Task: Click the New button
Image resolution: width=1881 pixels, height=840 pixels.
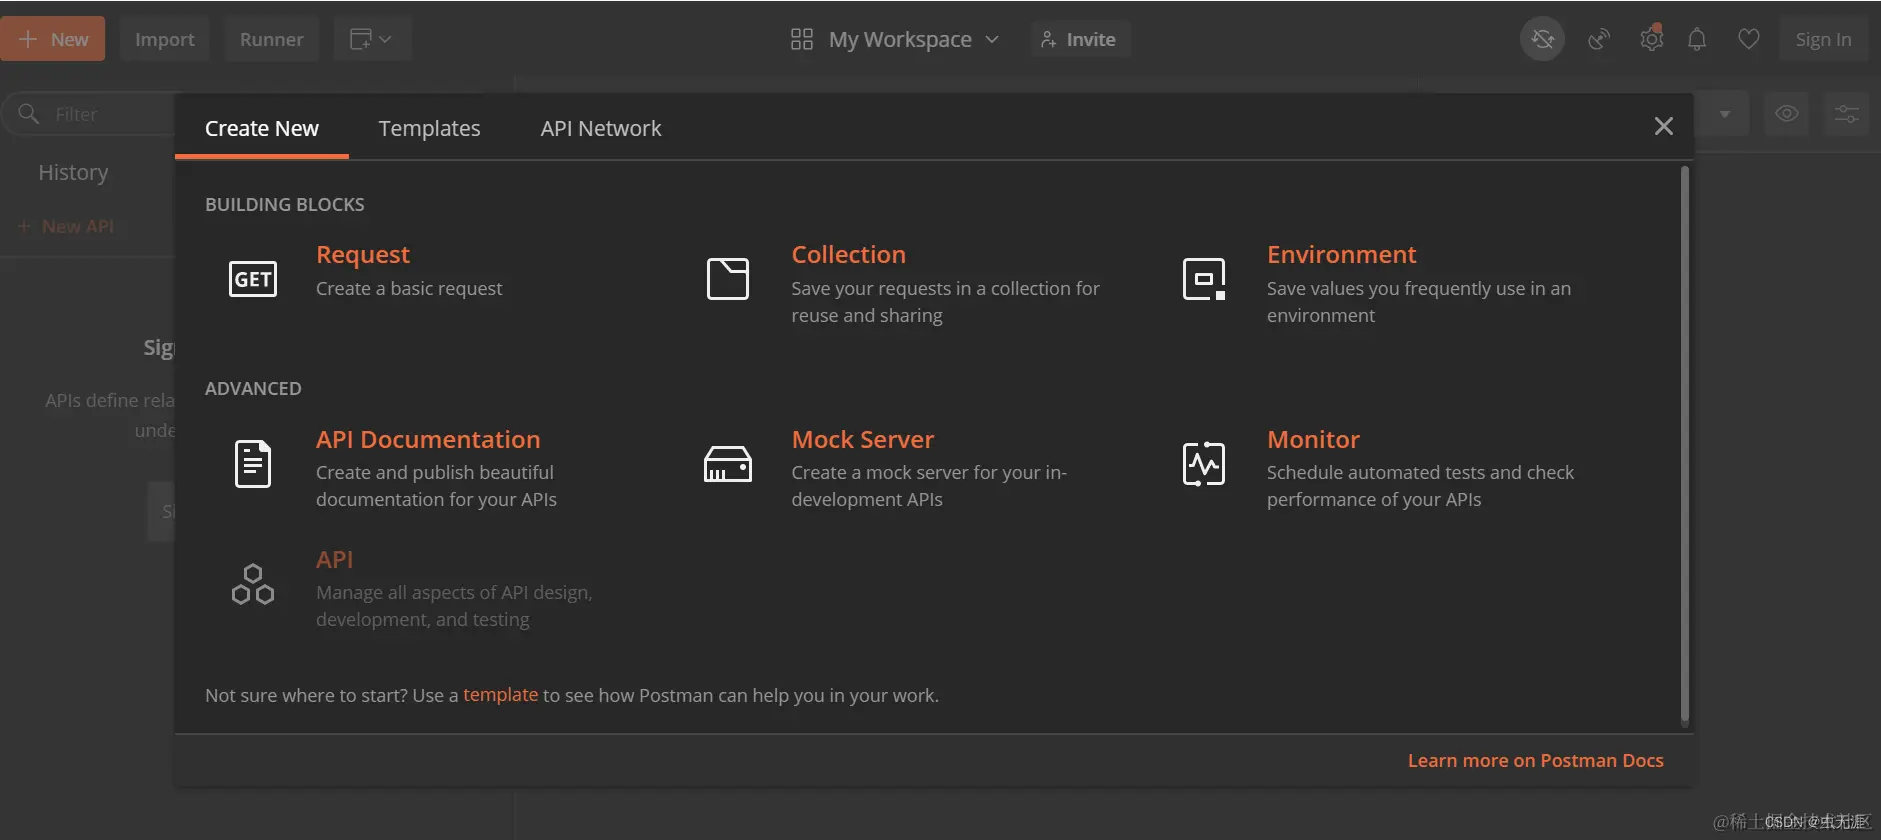Action: point(53,39)
